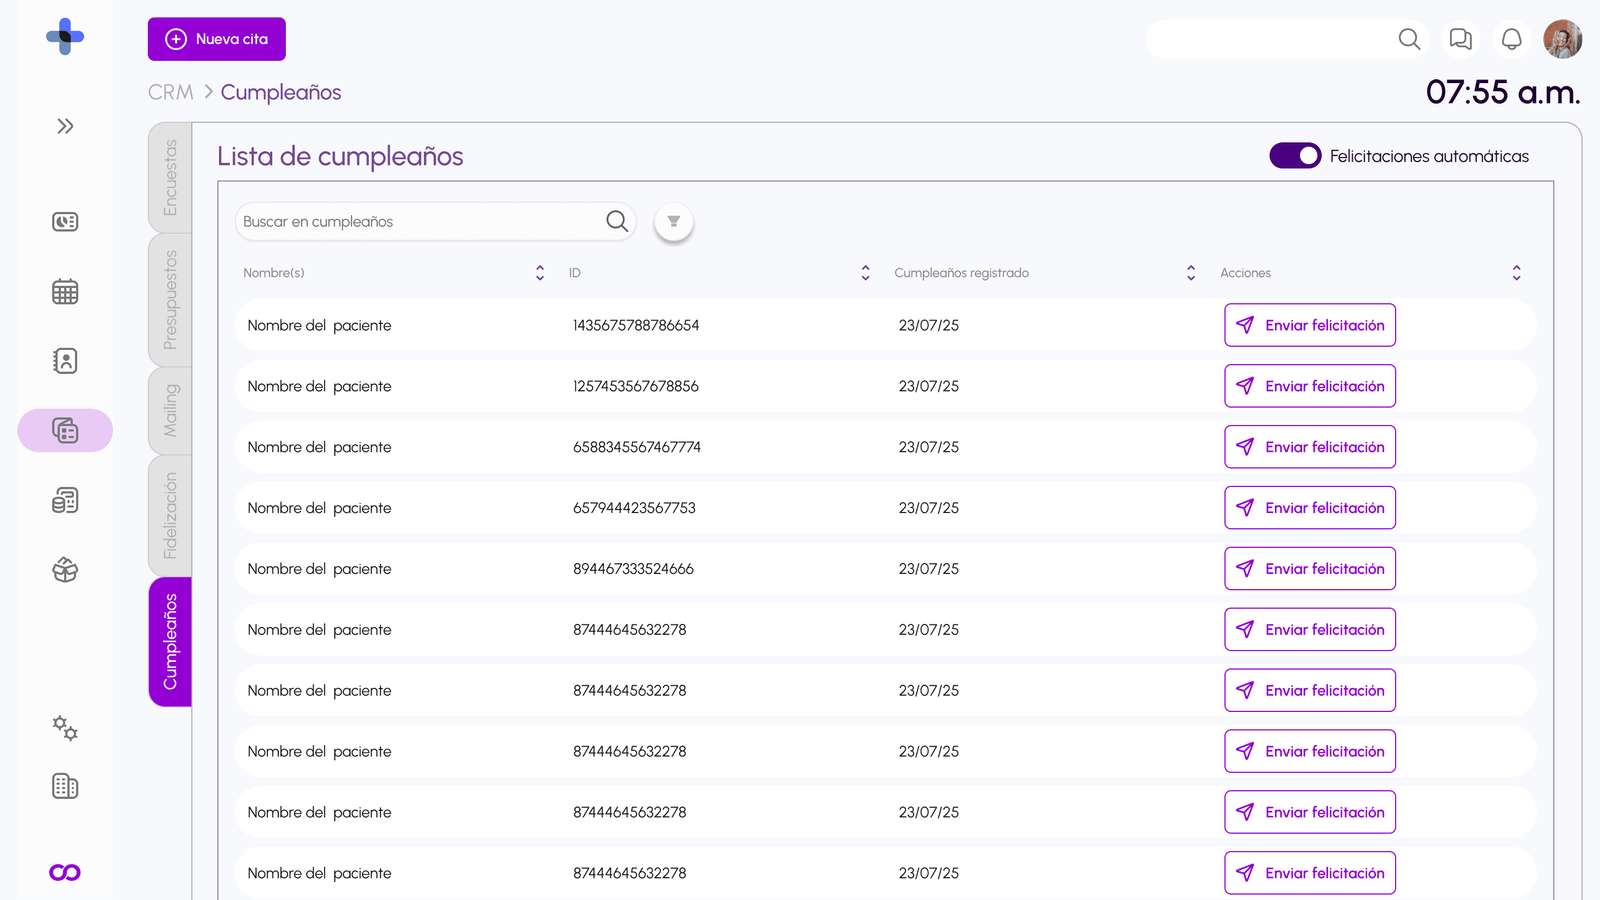Click the Buscar en cumpleaños search field
Viewport: 1600px width, 900px height.
click(420, 222)
